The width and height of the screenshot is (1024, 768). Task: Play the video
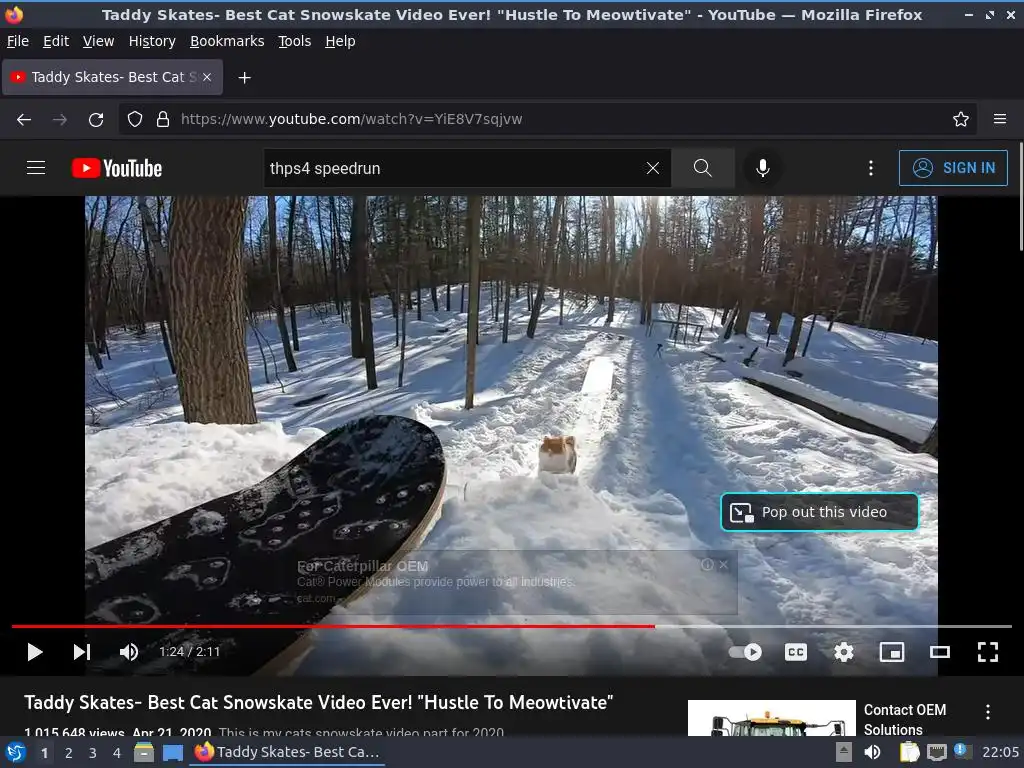pyautogui.click(x=35, y=652)
